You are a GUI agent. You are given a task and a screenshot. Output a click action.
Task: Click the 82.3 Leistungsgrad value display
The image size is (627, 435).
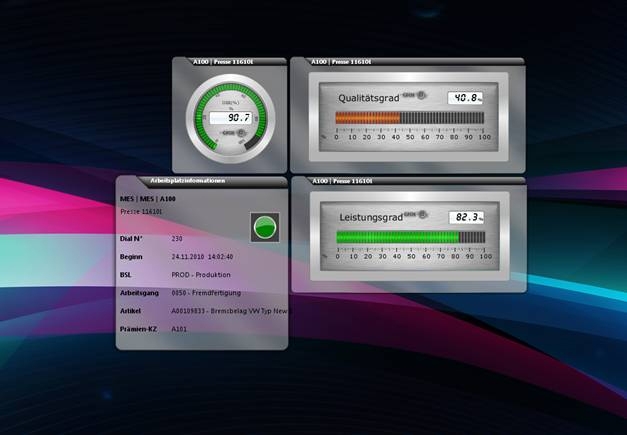(x=465, y=216)
